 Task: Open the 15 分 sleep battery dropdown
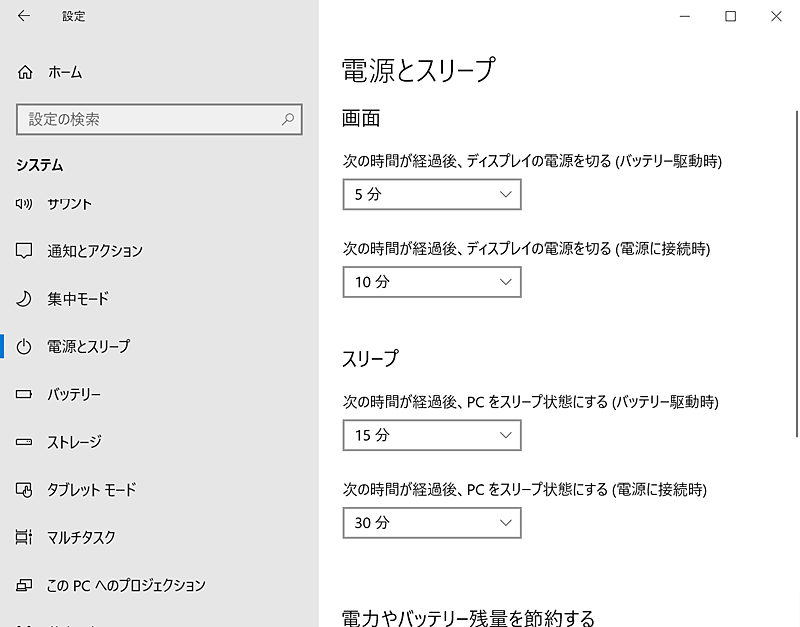tap(431, 435)
